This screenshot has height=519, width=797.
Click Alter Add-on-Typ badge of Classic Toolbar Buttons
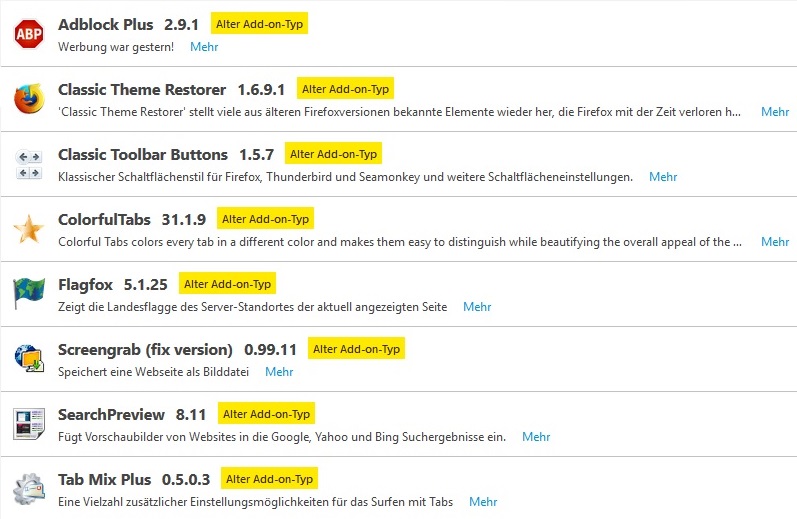333,154
